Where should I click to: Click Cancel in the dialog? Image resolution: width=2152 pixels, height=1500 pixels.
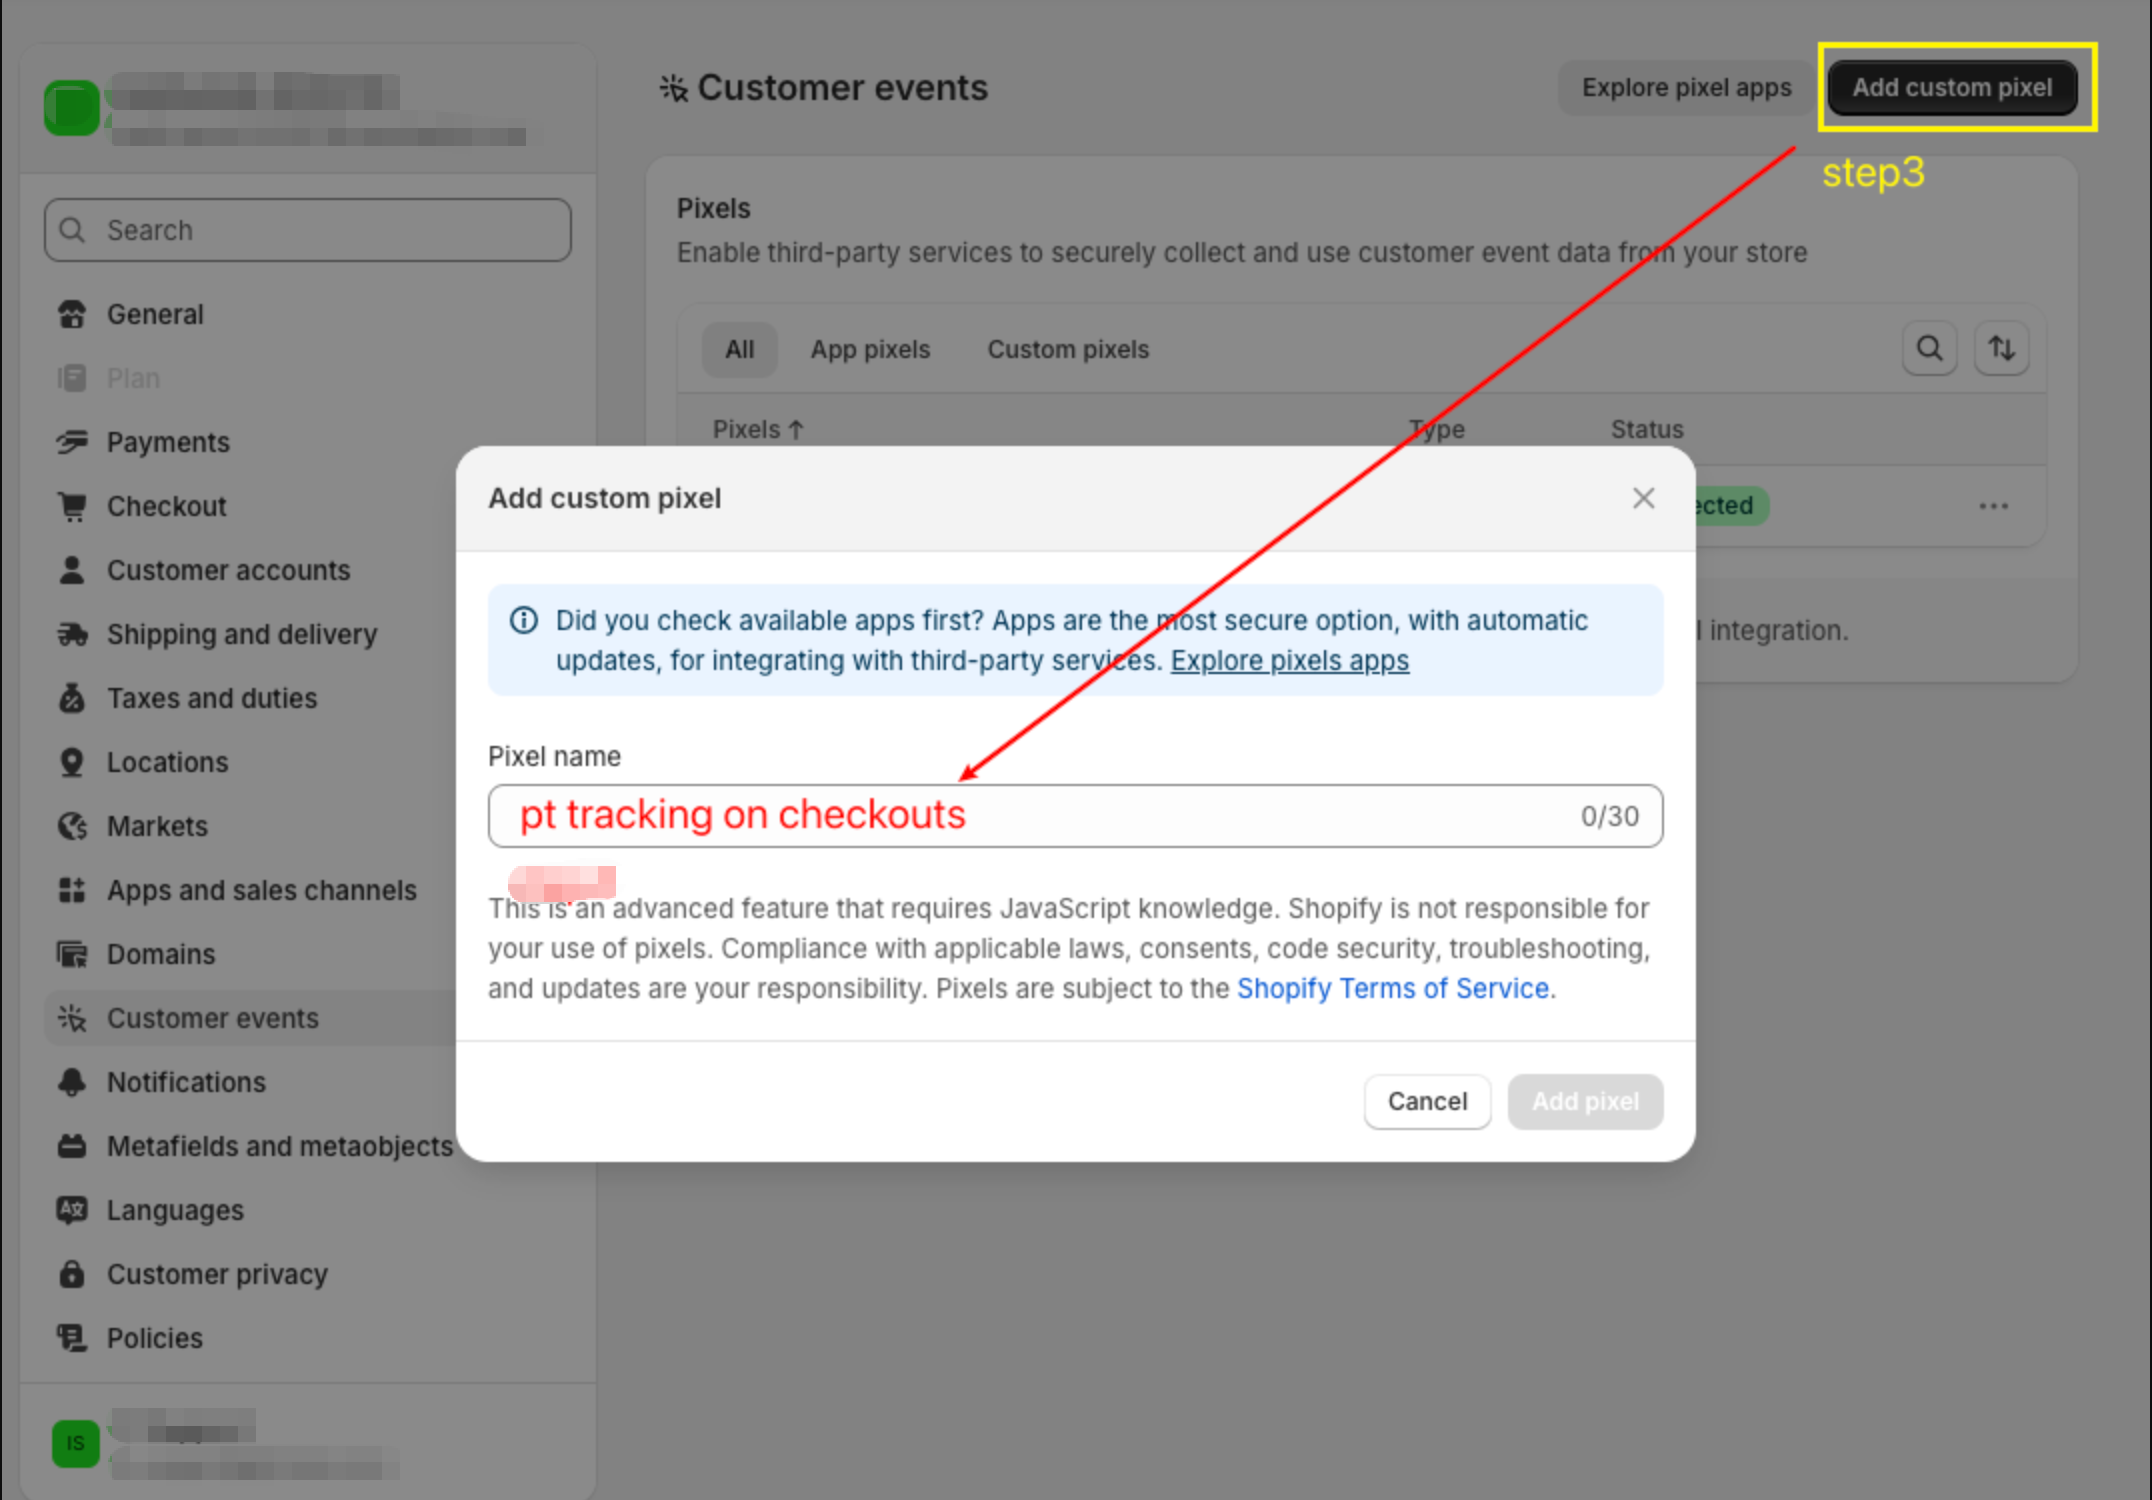(1427, 1101)
